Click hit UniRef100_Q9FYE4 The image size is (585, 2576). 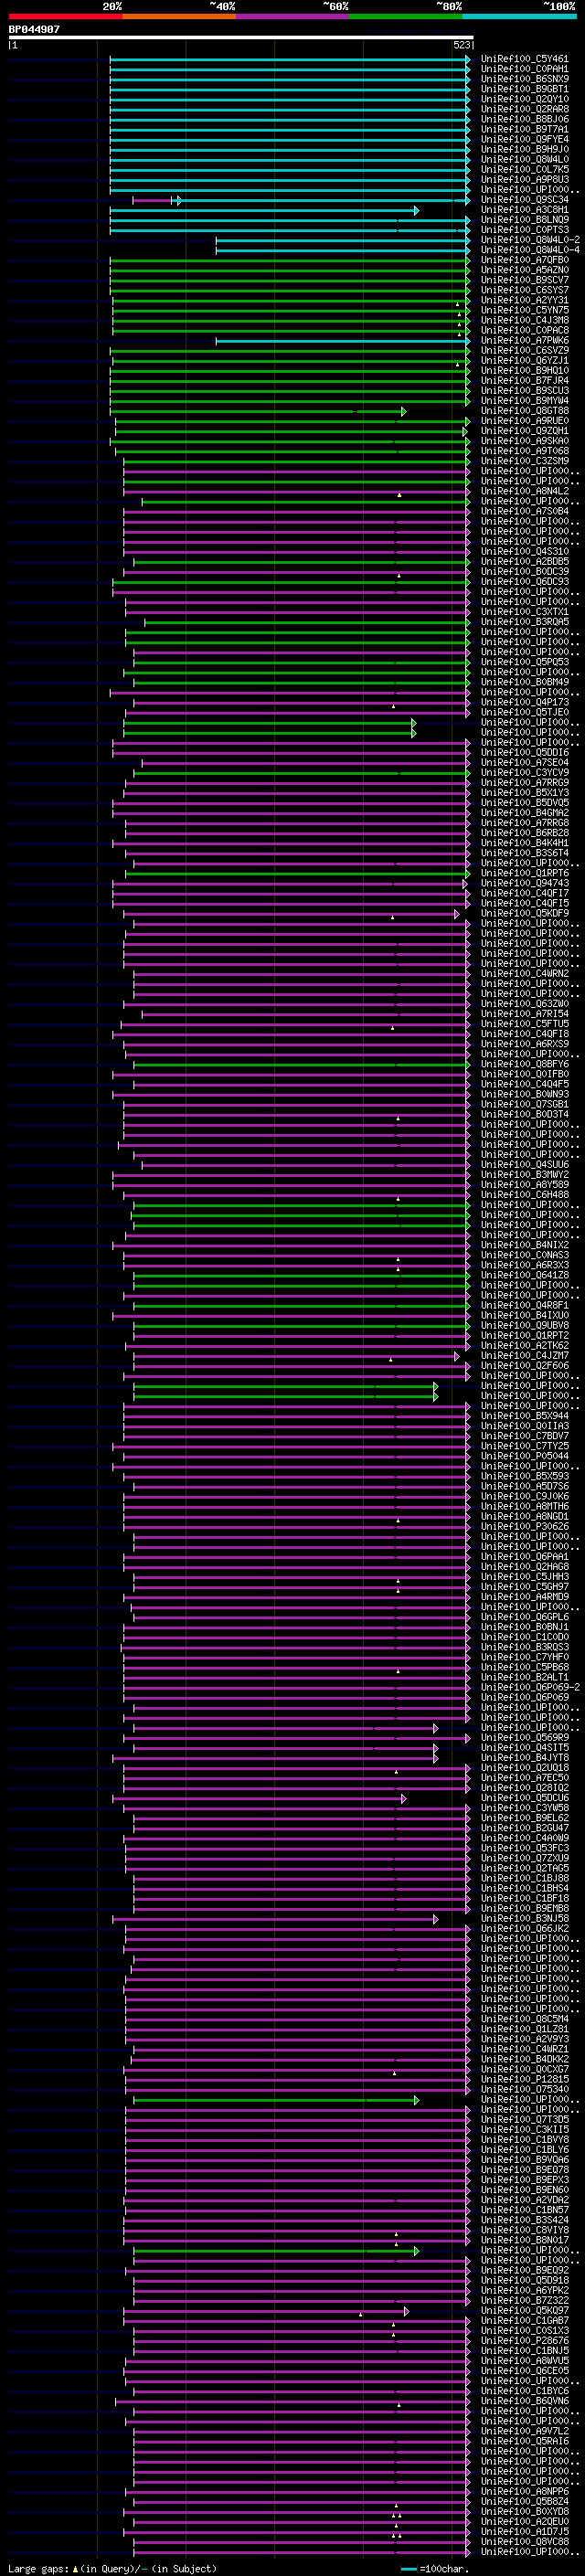click(x=524, y=140)
